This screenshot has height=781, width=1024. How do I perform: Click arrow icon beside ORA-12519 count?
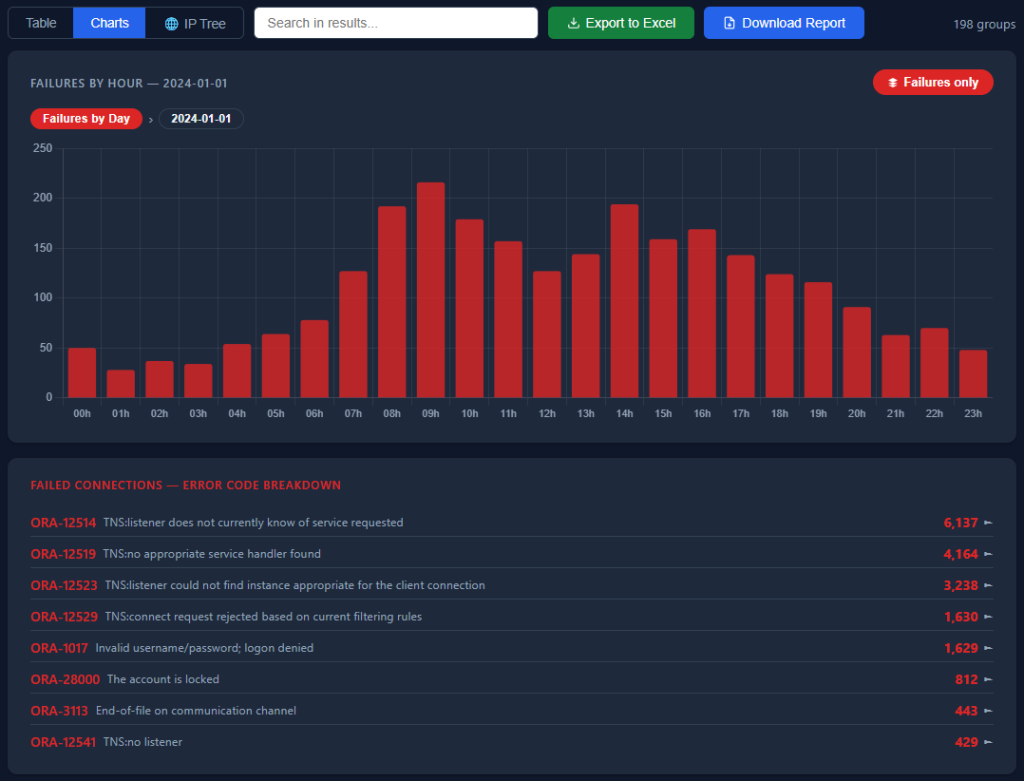coord(988,554)
